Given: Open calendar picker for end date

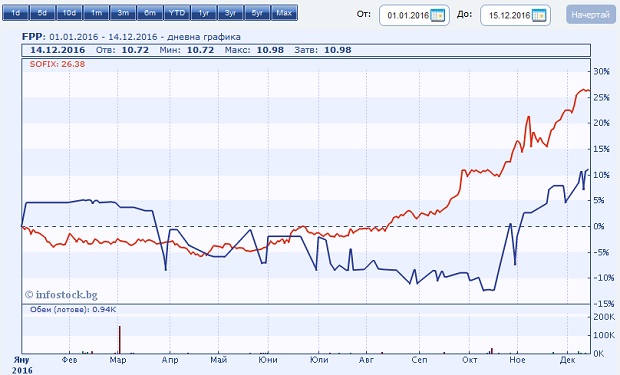Looking at the screenshot, I should click(x=539, y=15).
